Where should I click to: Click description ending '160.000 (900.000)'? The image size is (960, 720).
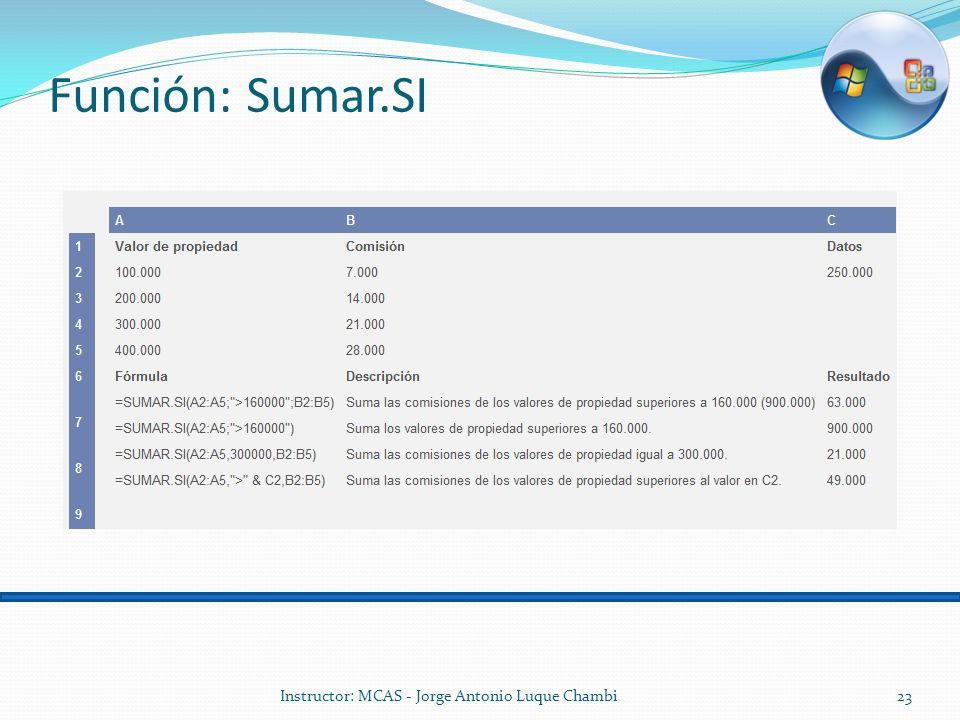[x=580, y=403]
